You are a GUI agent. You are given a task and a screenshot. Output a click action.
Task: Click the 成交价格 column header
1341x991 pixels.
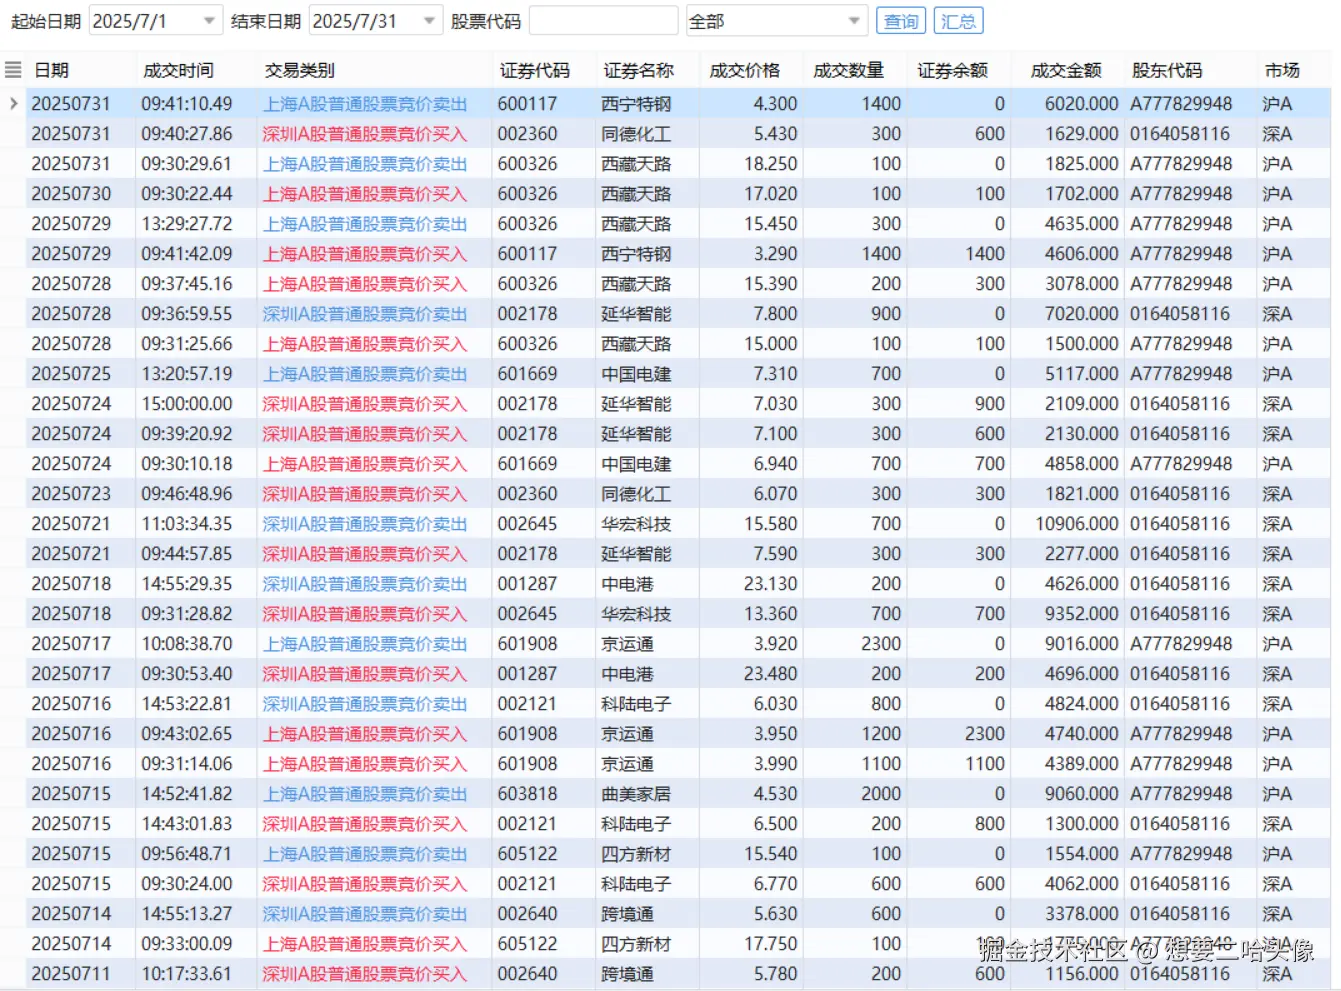[x=744, y=69]
